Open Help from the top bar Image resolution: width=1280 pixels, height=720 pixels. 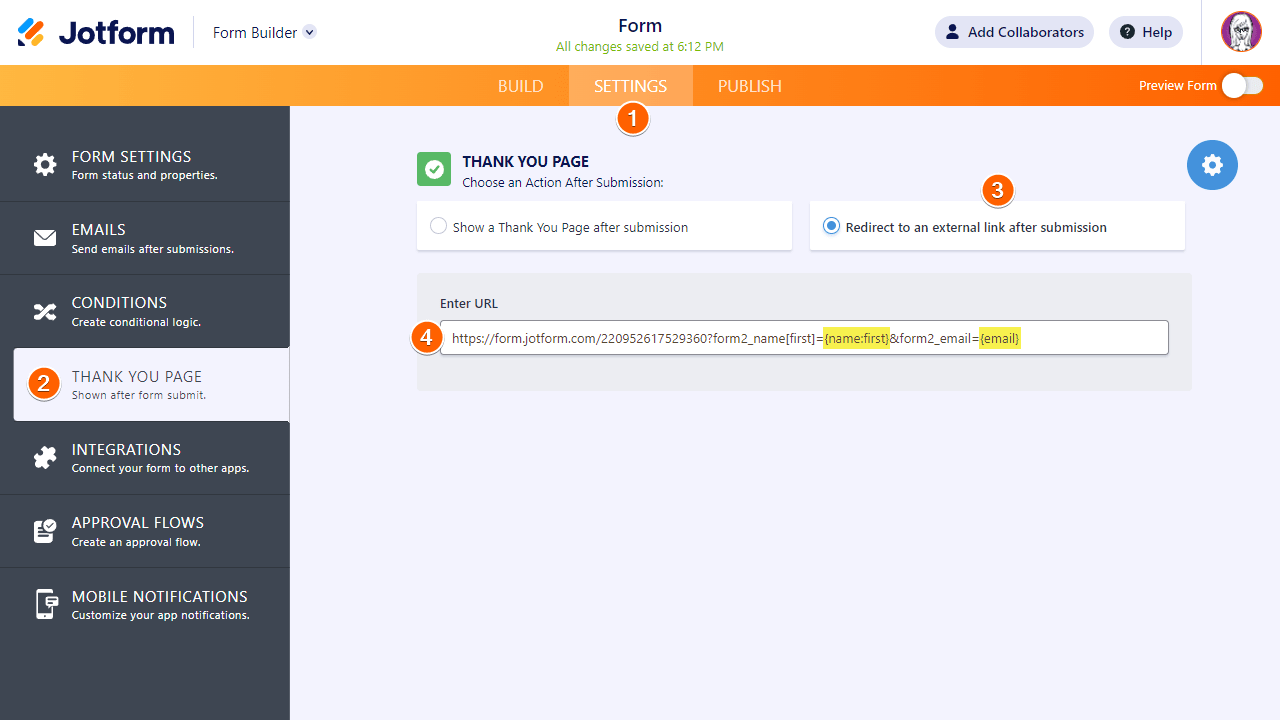[1145, 31]
